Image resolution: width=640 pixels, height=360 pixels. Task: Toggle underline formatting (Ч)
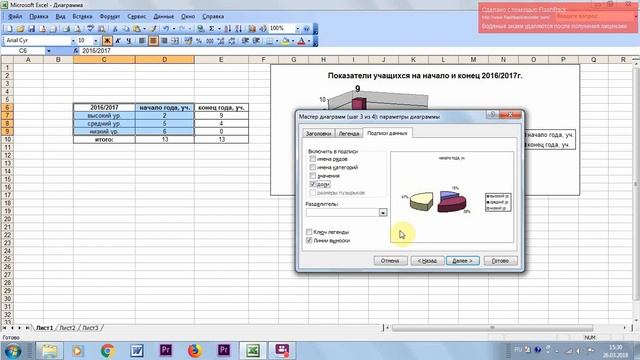(129, 41)
